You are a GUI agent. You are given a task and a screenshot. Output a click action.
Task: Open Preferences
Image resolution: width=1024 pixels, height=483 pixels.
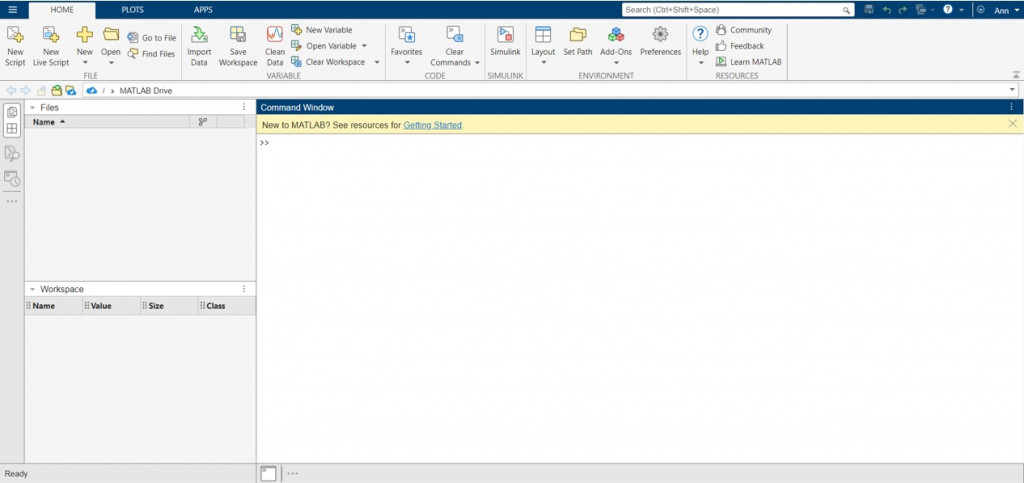coord(660,42)
